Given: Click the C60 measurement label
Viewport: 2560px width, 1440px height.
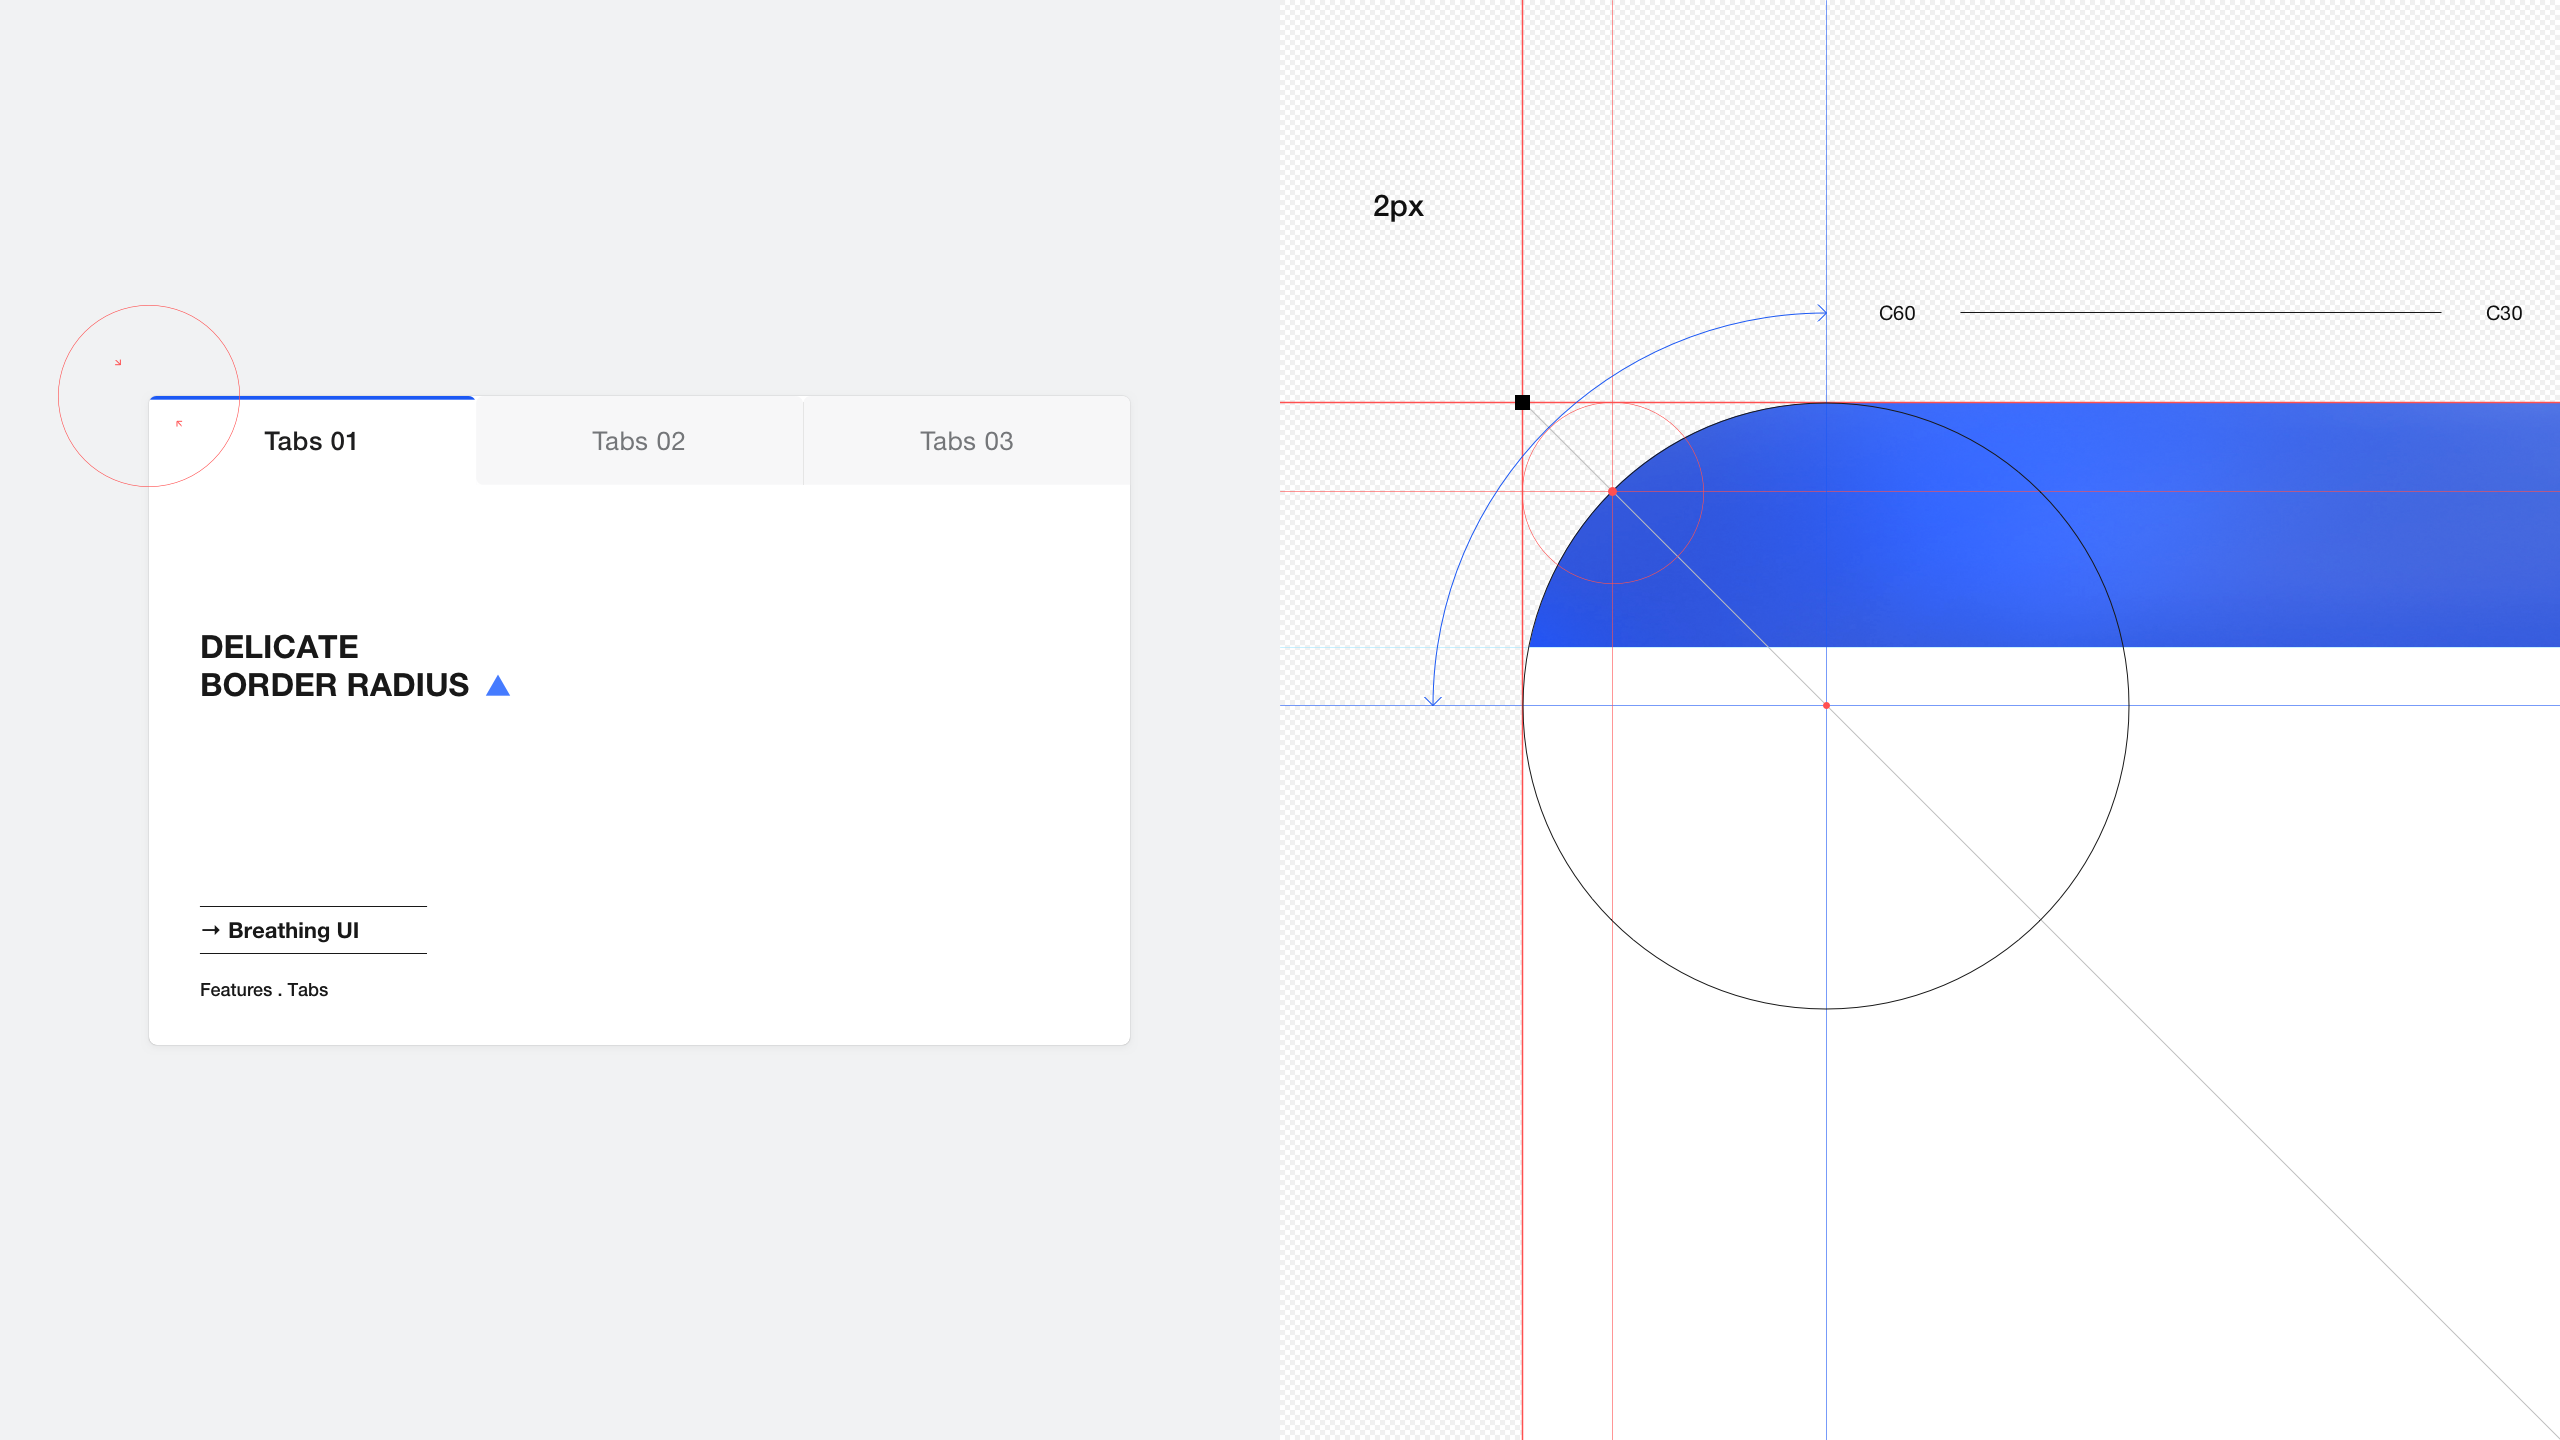Looking at the screenshot, I should [x=1896, y=313].
